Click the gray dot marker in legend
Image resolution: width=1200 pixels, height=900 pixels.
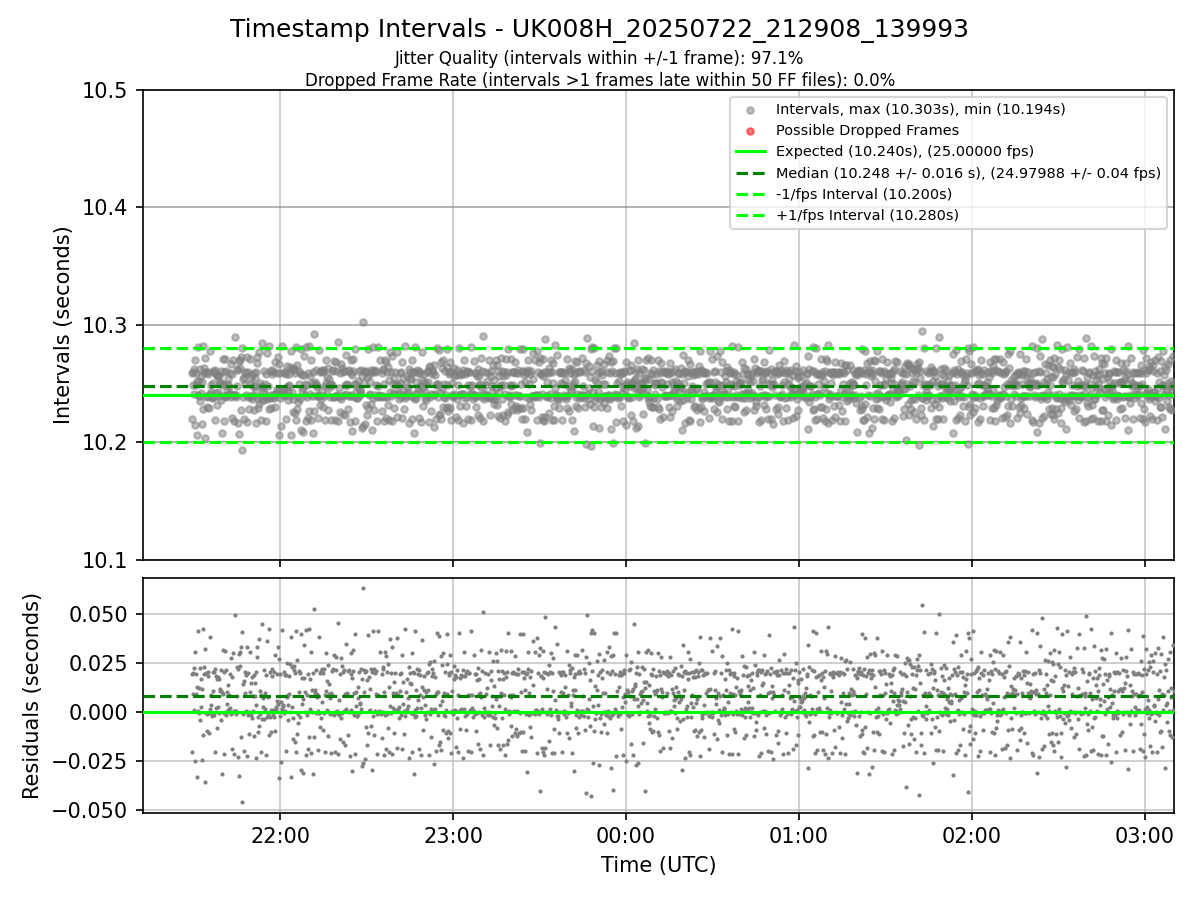coord(751,109)
